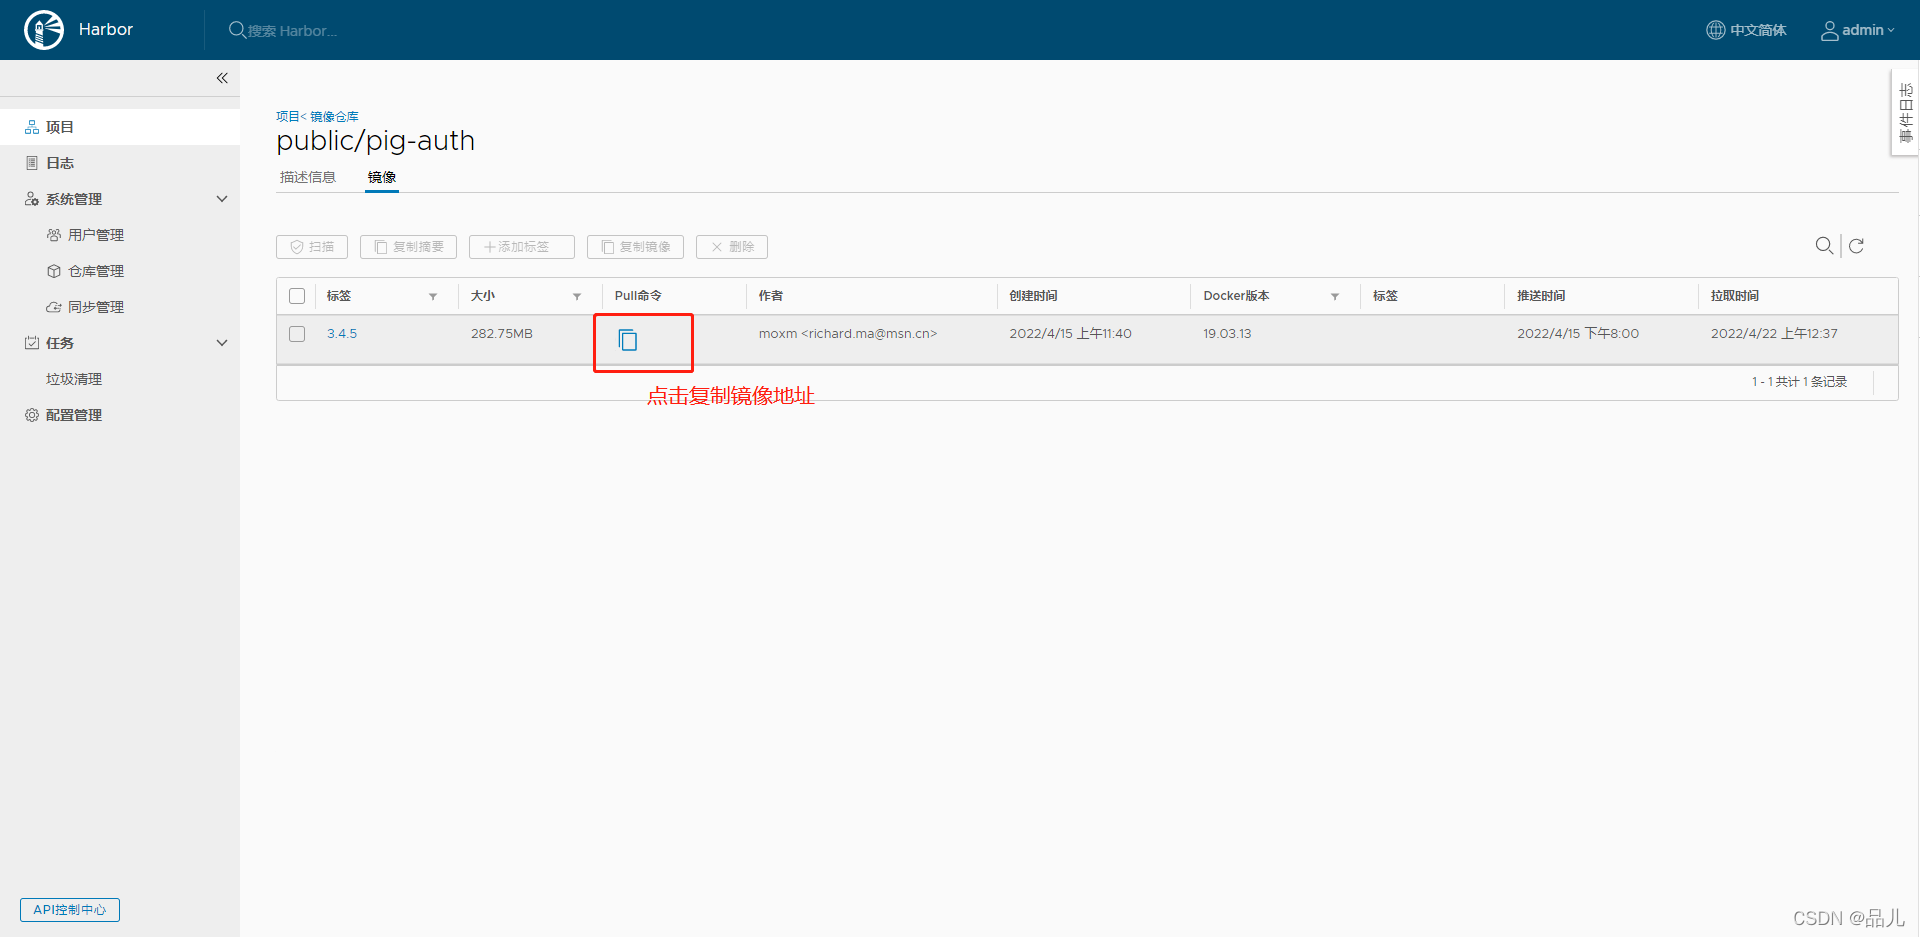Screen dimensions: 1920x937
Task: Click the search icon in header
Action: coord(237,30)
